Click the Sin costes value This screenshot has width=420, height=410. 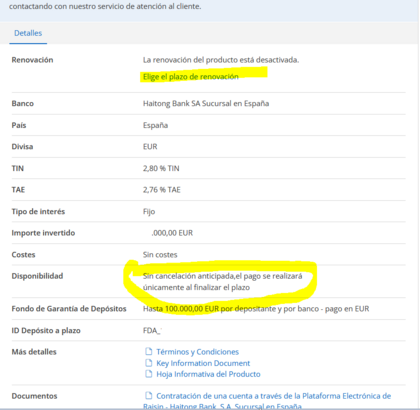[160, 255]
